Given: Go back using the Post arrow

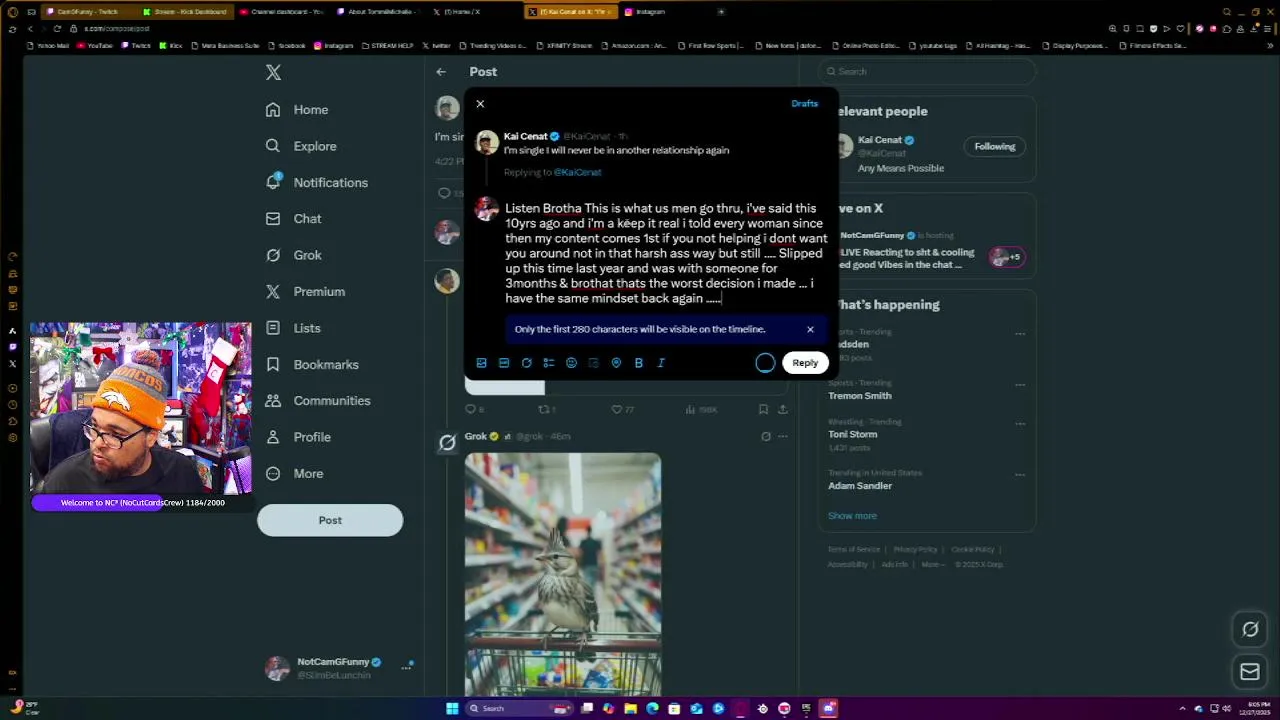Looking at the screenshot, I should tap(441, 72).
